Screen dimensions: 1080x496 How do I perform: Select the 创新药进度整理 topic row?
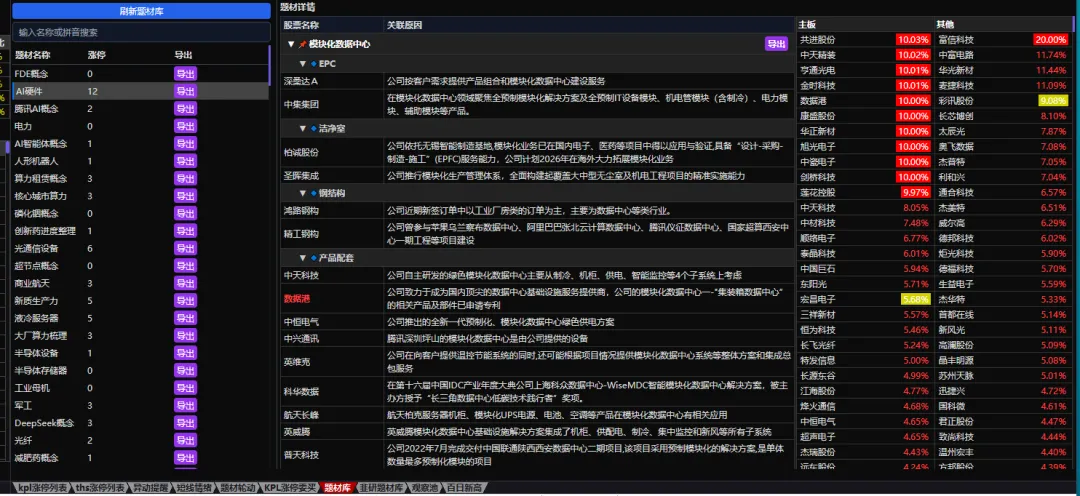click(x=141, y=231)
